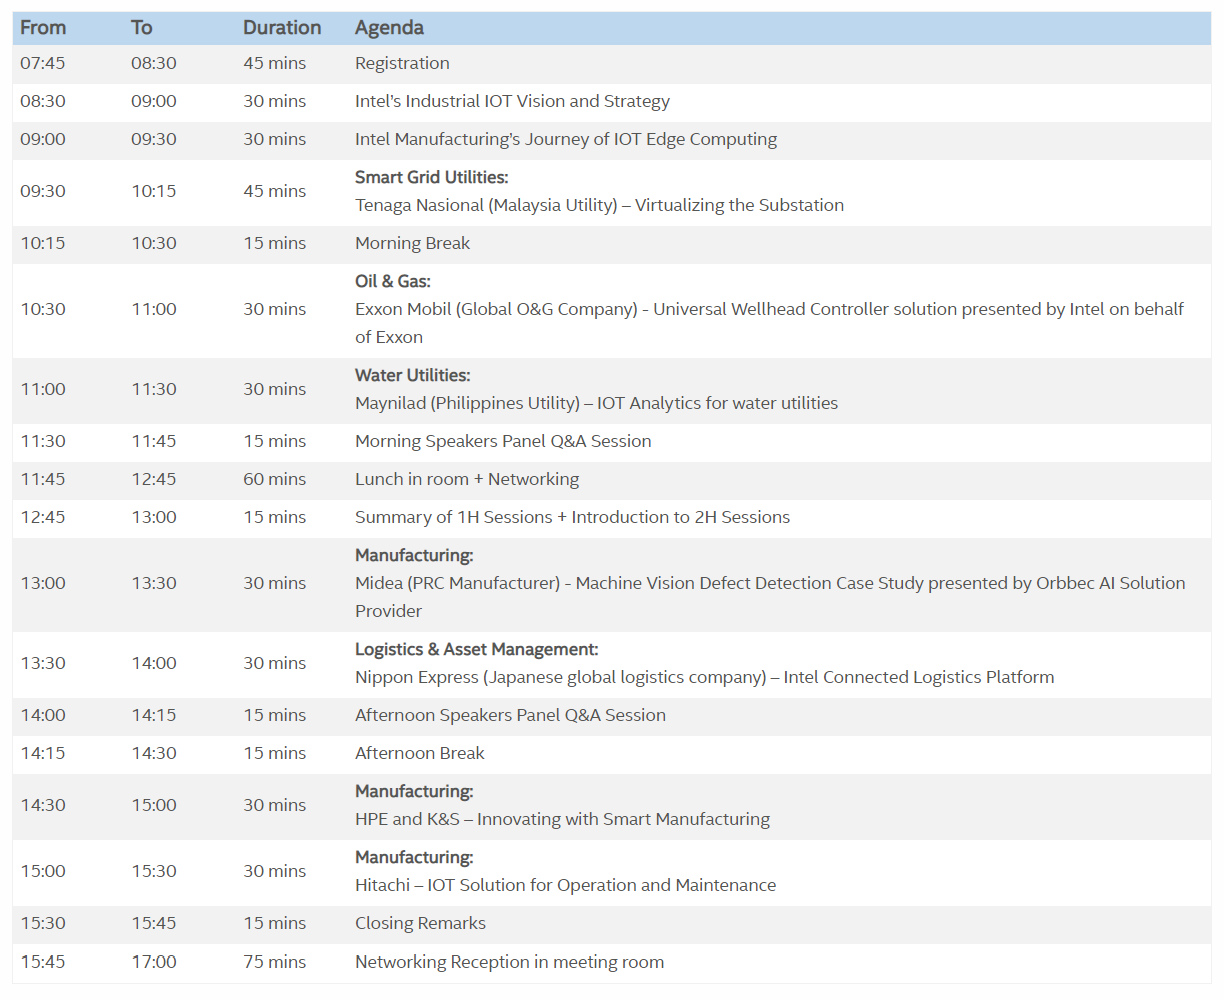
Task: Click the '09:30' start time of Smart Grid Utilities
Action: (x=43, y=191)
